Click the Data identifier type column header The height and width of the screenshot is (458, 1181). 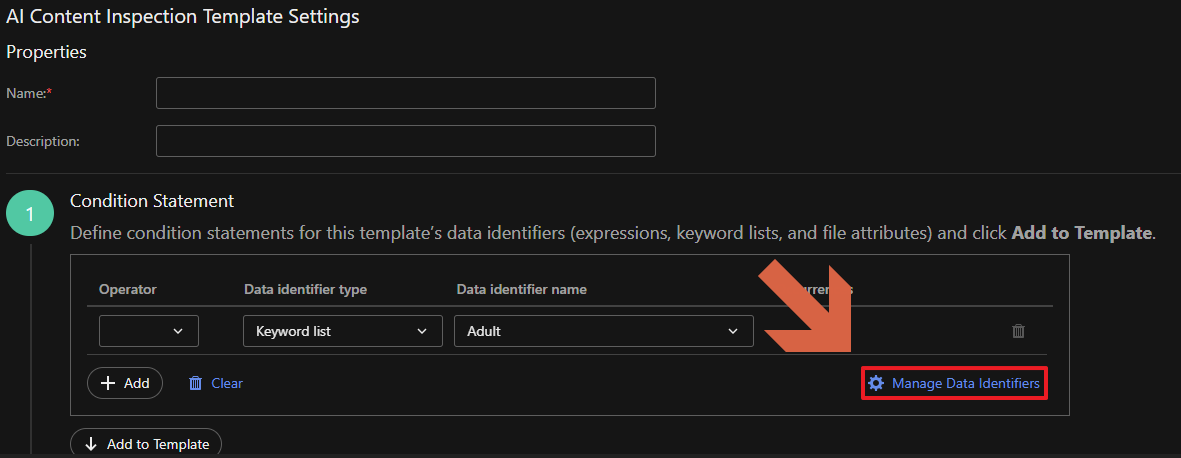[x=305, y=289]
